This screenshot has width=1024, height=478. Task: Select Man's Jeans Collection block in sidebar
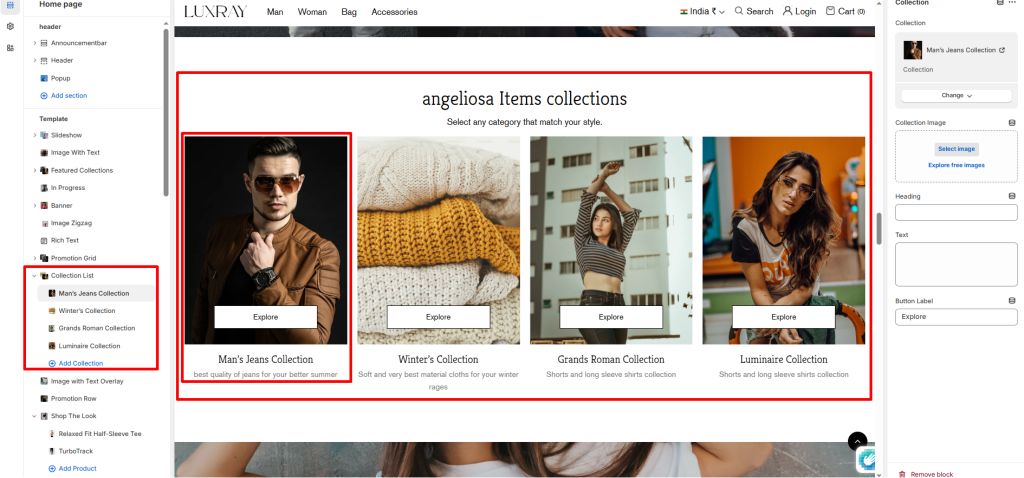tap(96, 293)
